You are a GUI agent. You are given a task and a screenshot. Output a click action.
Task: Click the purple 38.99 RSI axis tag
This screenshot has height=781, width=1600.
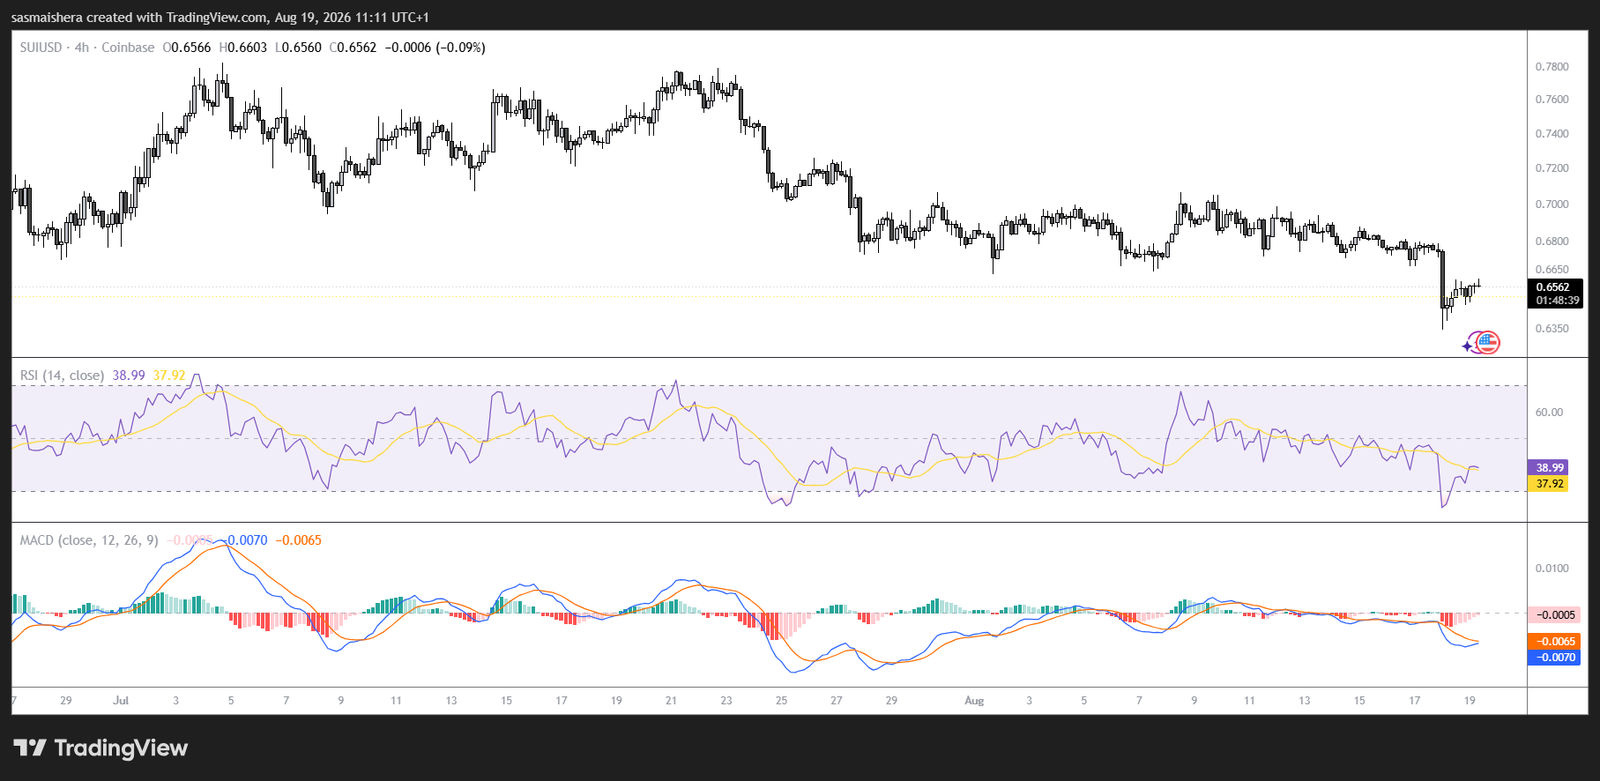point(1549,468)
